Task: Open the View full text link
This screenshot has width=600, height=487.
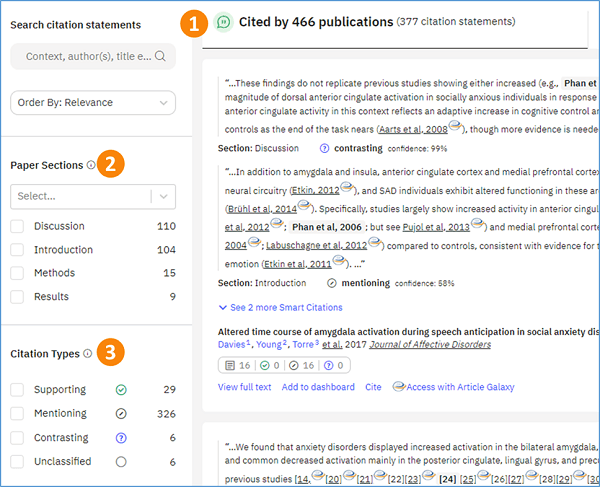Action: pos(245,387)
